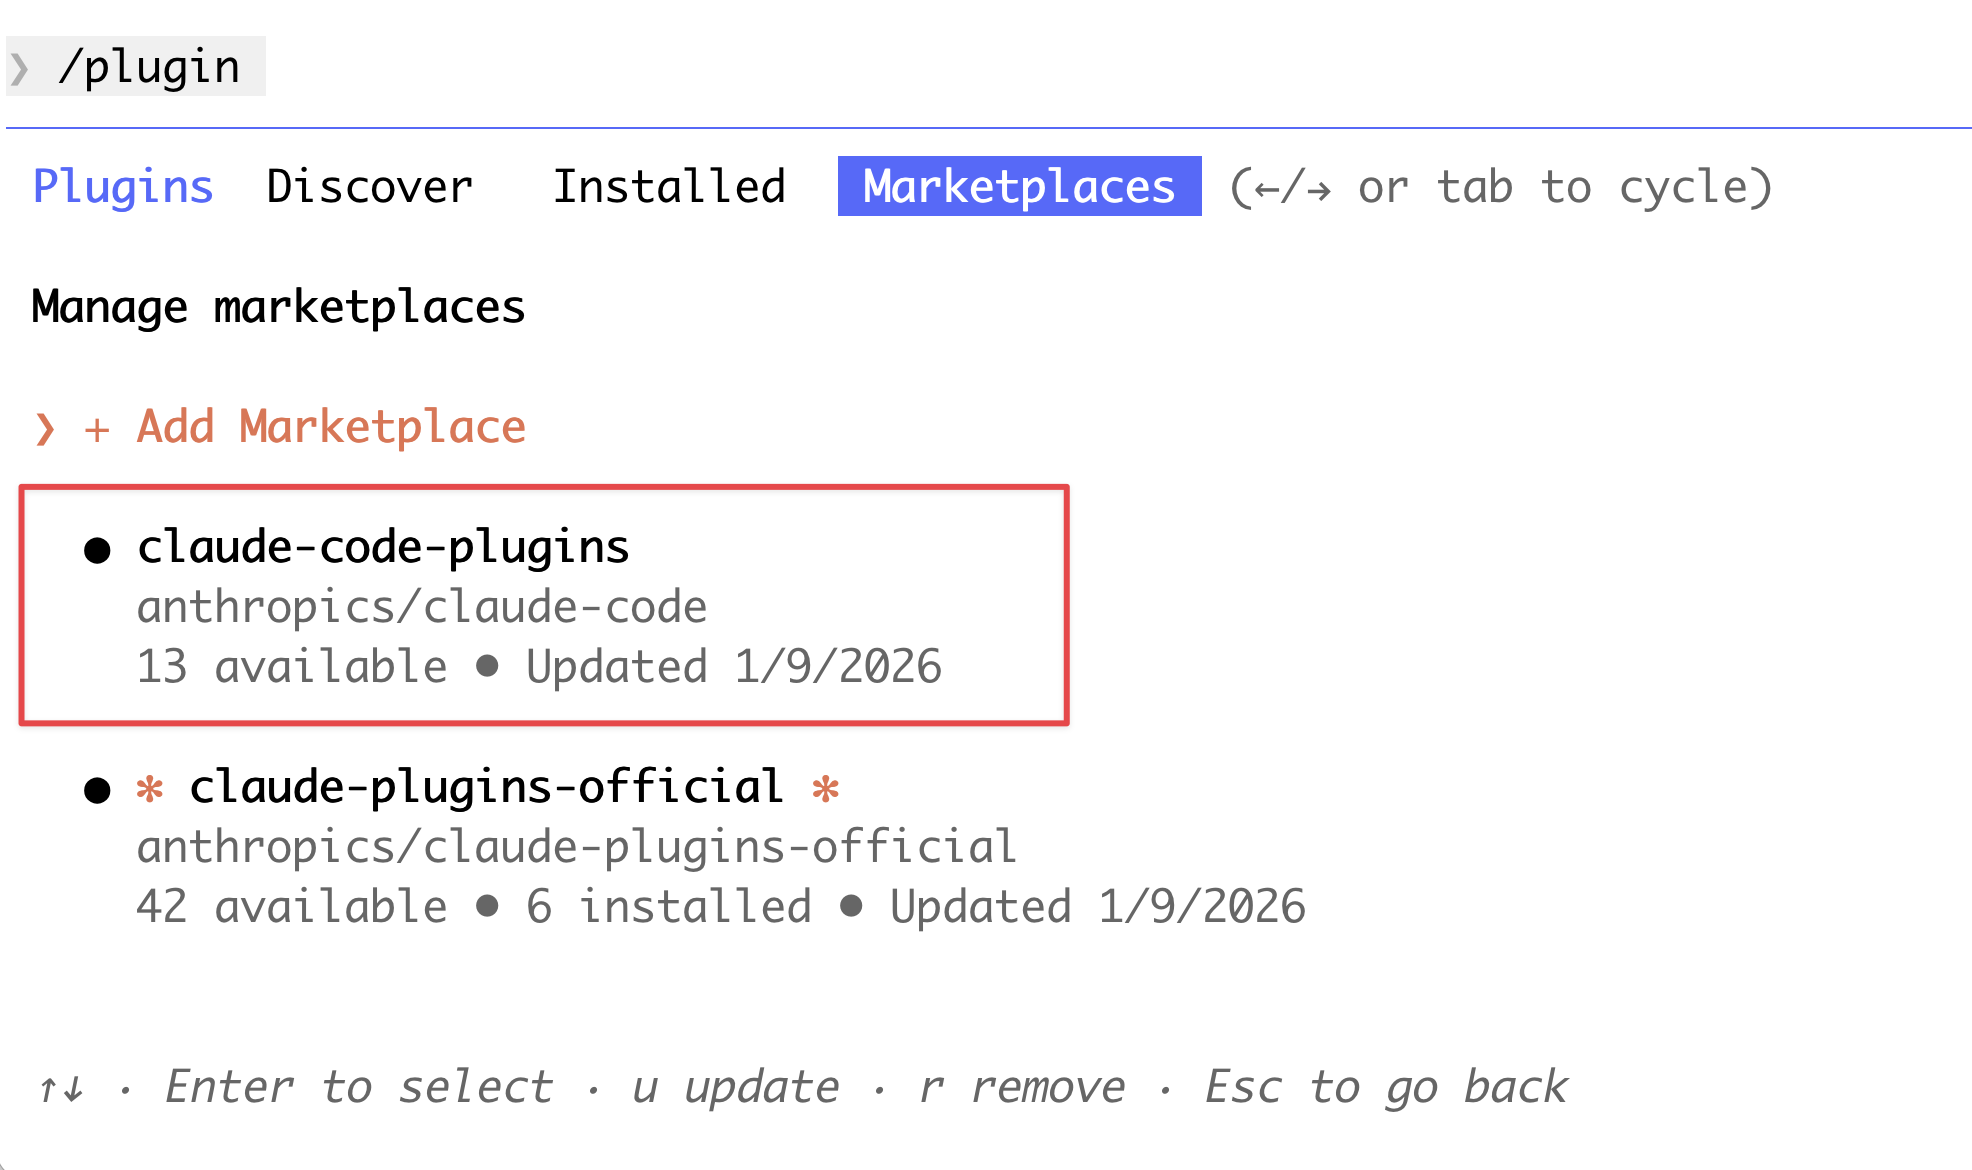
Task: Click the arrow or tab cycle hint
Action: (x=1500, y=187)
